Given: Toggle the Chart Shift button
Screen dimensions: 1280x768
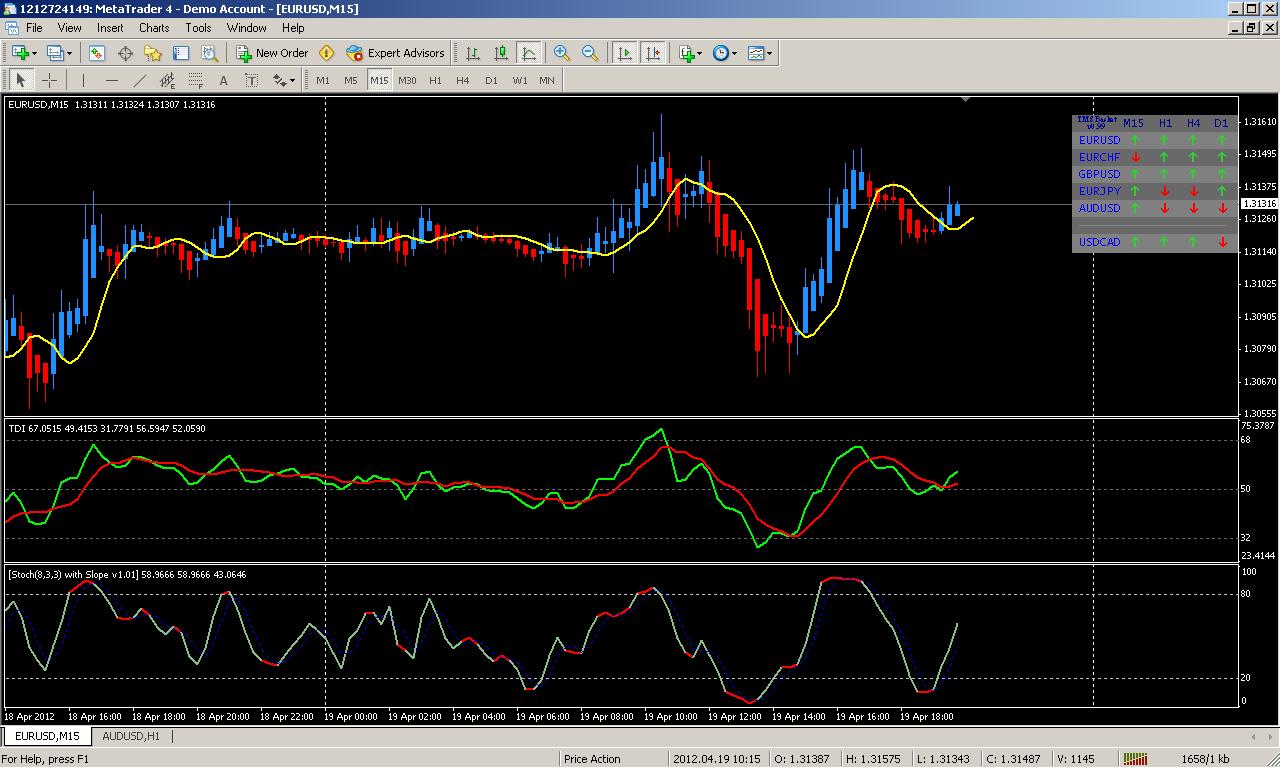Looking at the screenshot, I should (653, 53).
